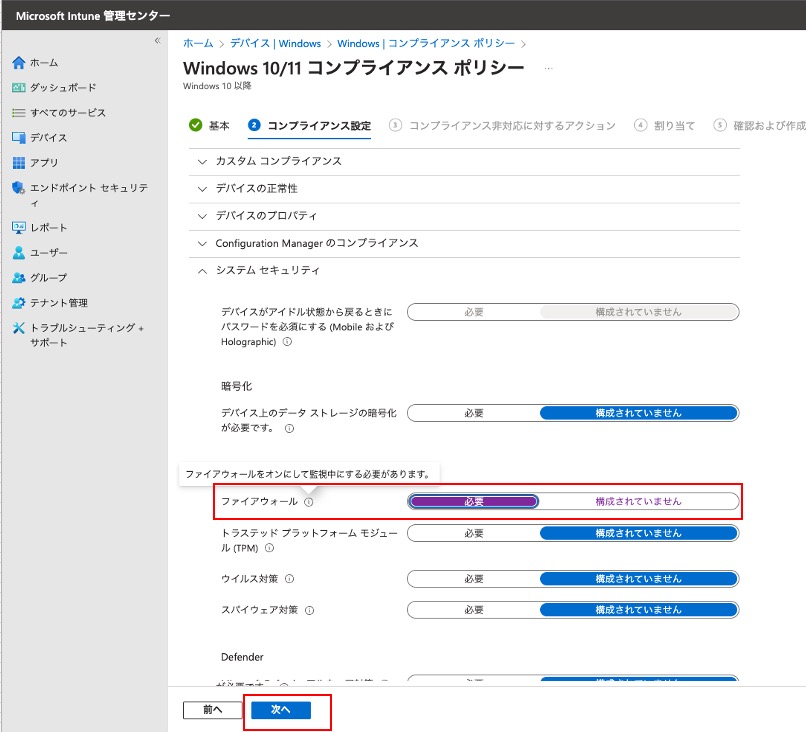Click the 次へ next button

(x=281, y=710)
